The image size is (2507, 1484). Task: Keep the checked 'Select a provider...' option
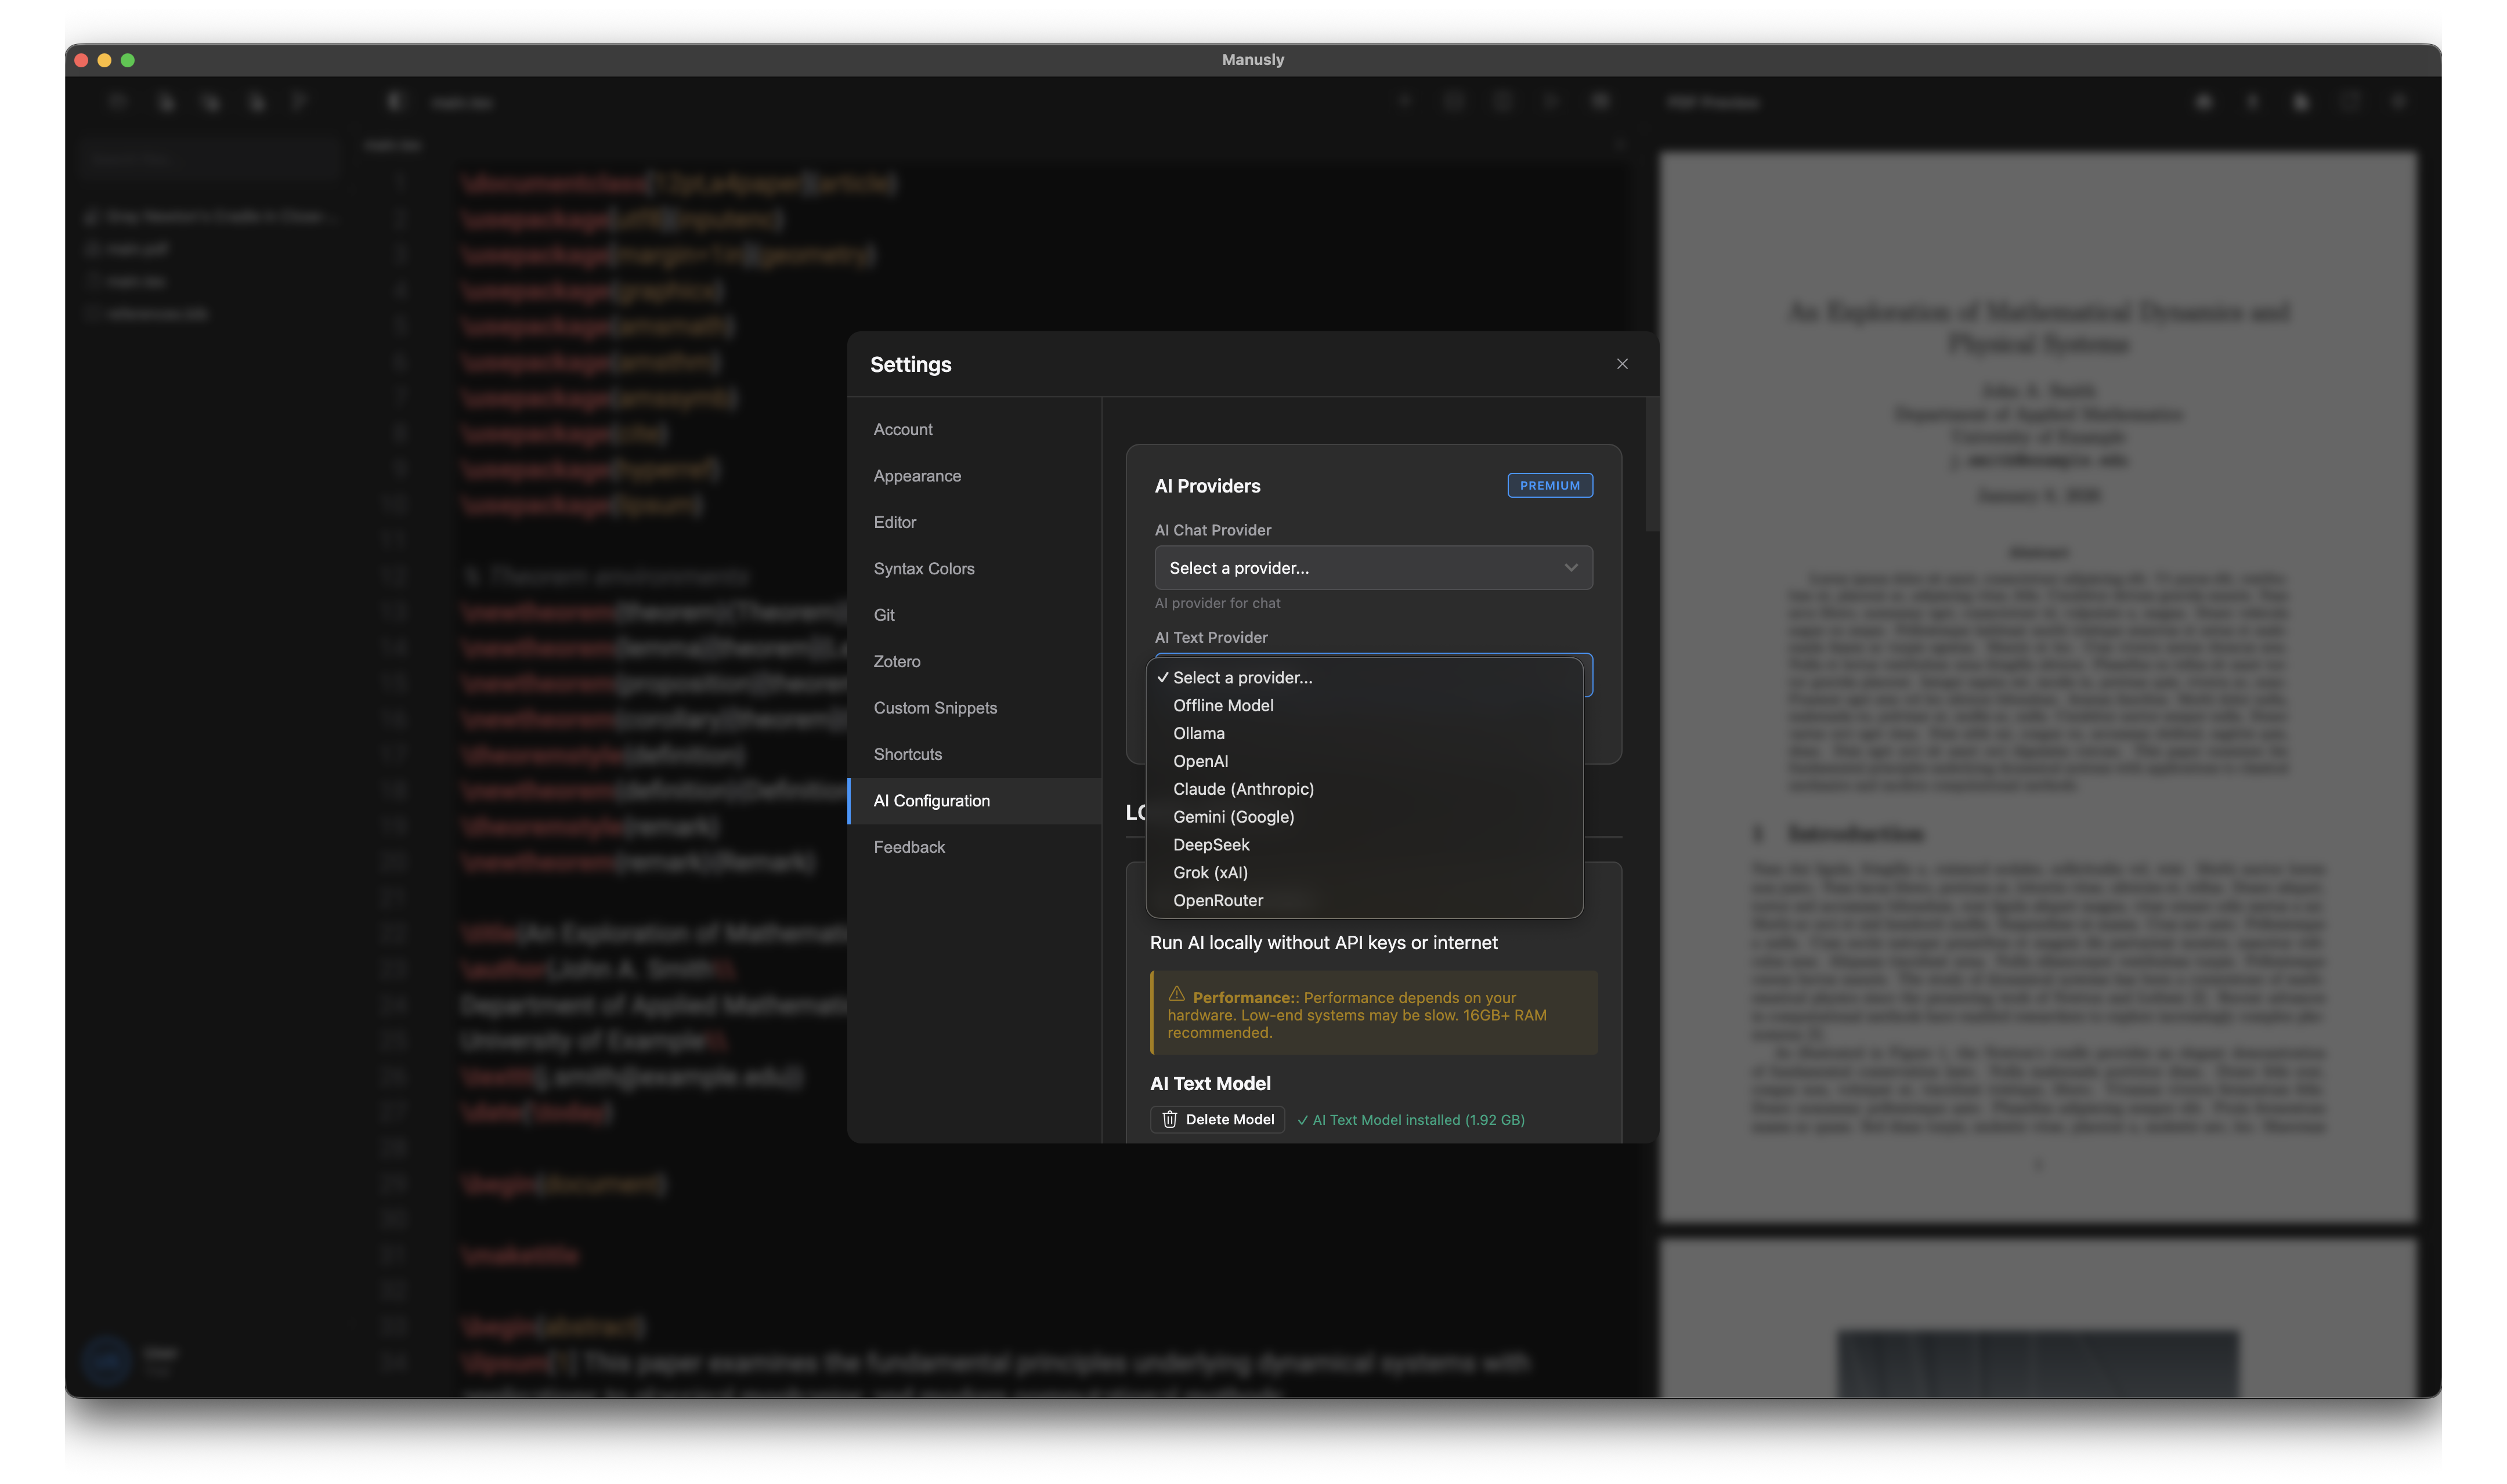coord(1242,677)
